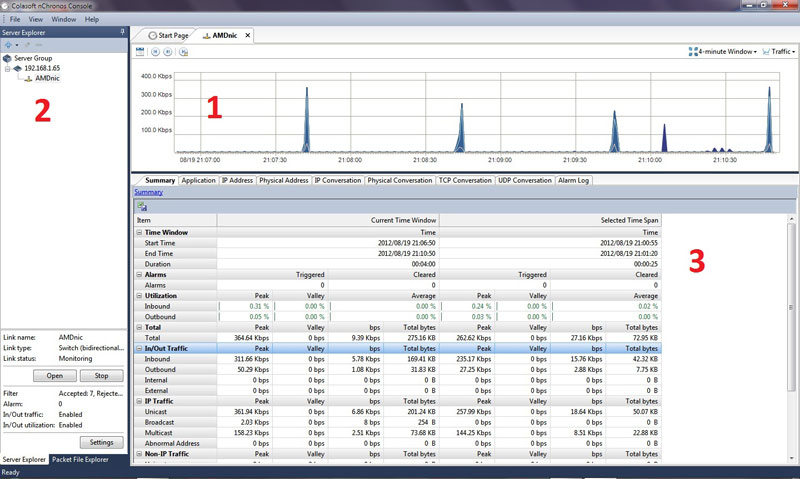Image resolution: width=800 pixels, height=479 pixels.
Task: Click the Current Time Window column header
Action: 328,220
